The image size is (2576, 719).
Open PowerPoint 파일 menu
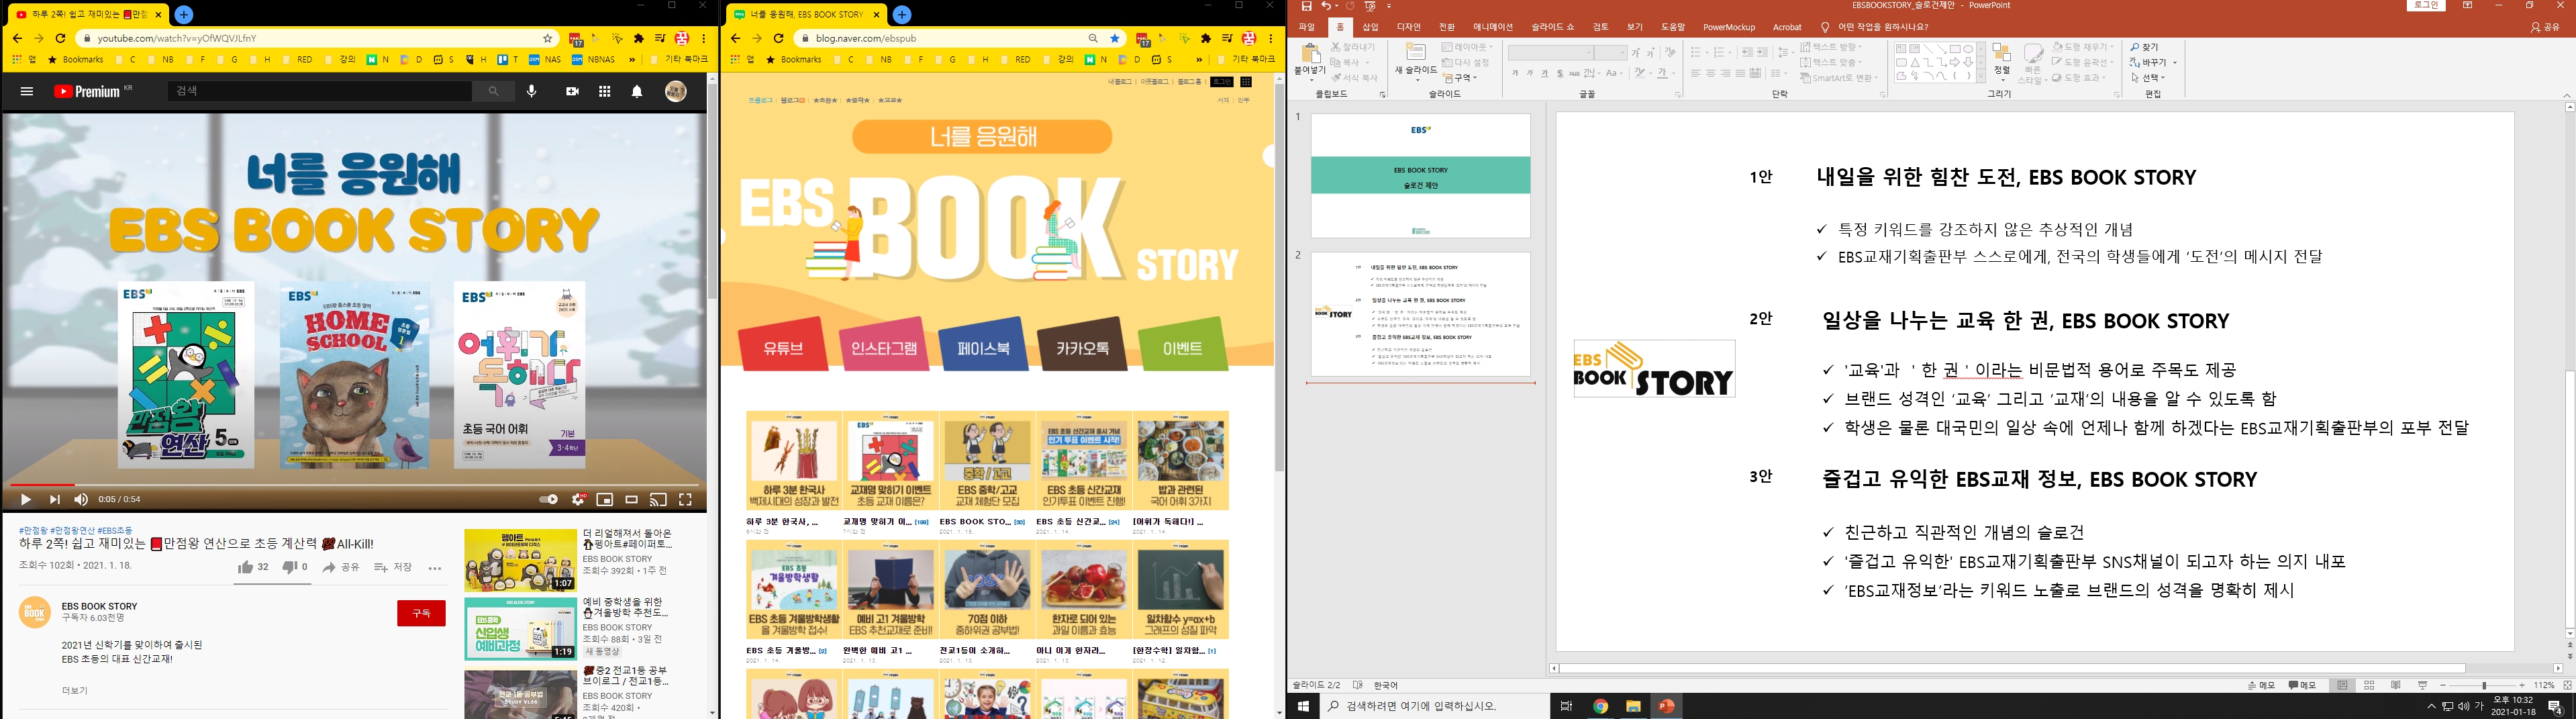1307,27
